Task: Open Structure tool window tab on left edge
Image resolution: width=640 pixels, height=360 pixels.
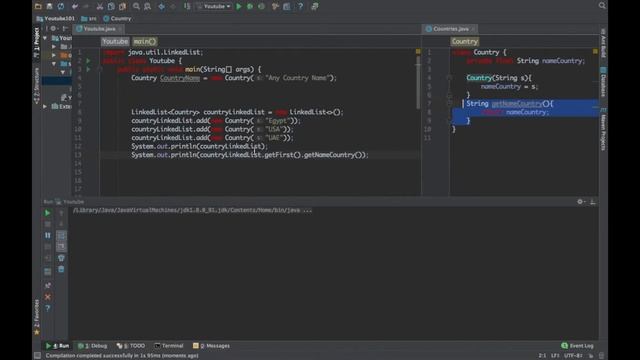Action: [x=36, y=86]
